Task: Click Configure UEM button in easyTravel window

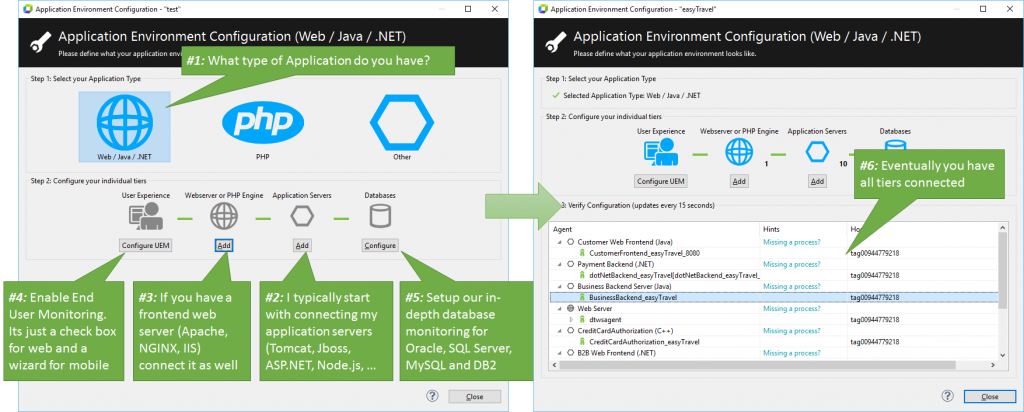Action: (661, 182)
